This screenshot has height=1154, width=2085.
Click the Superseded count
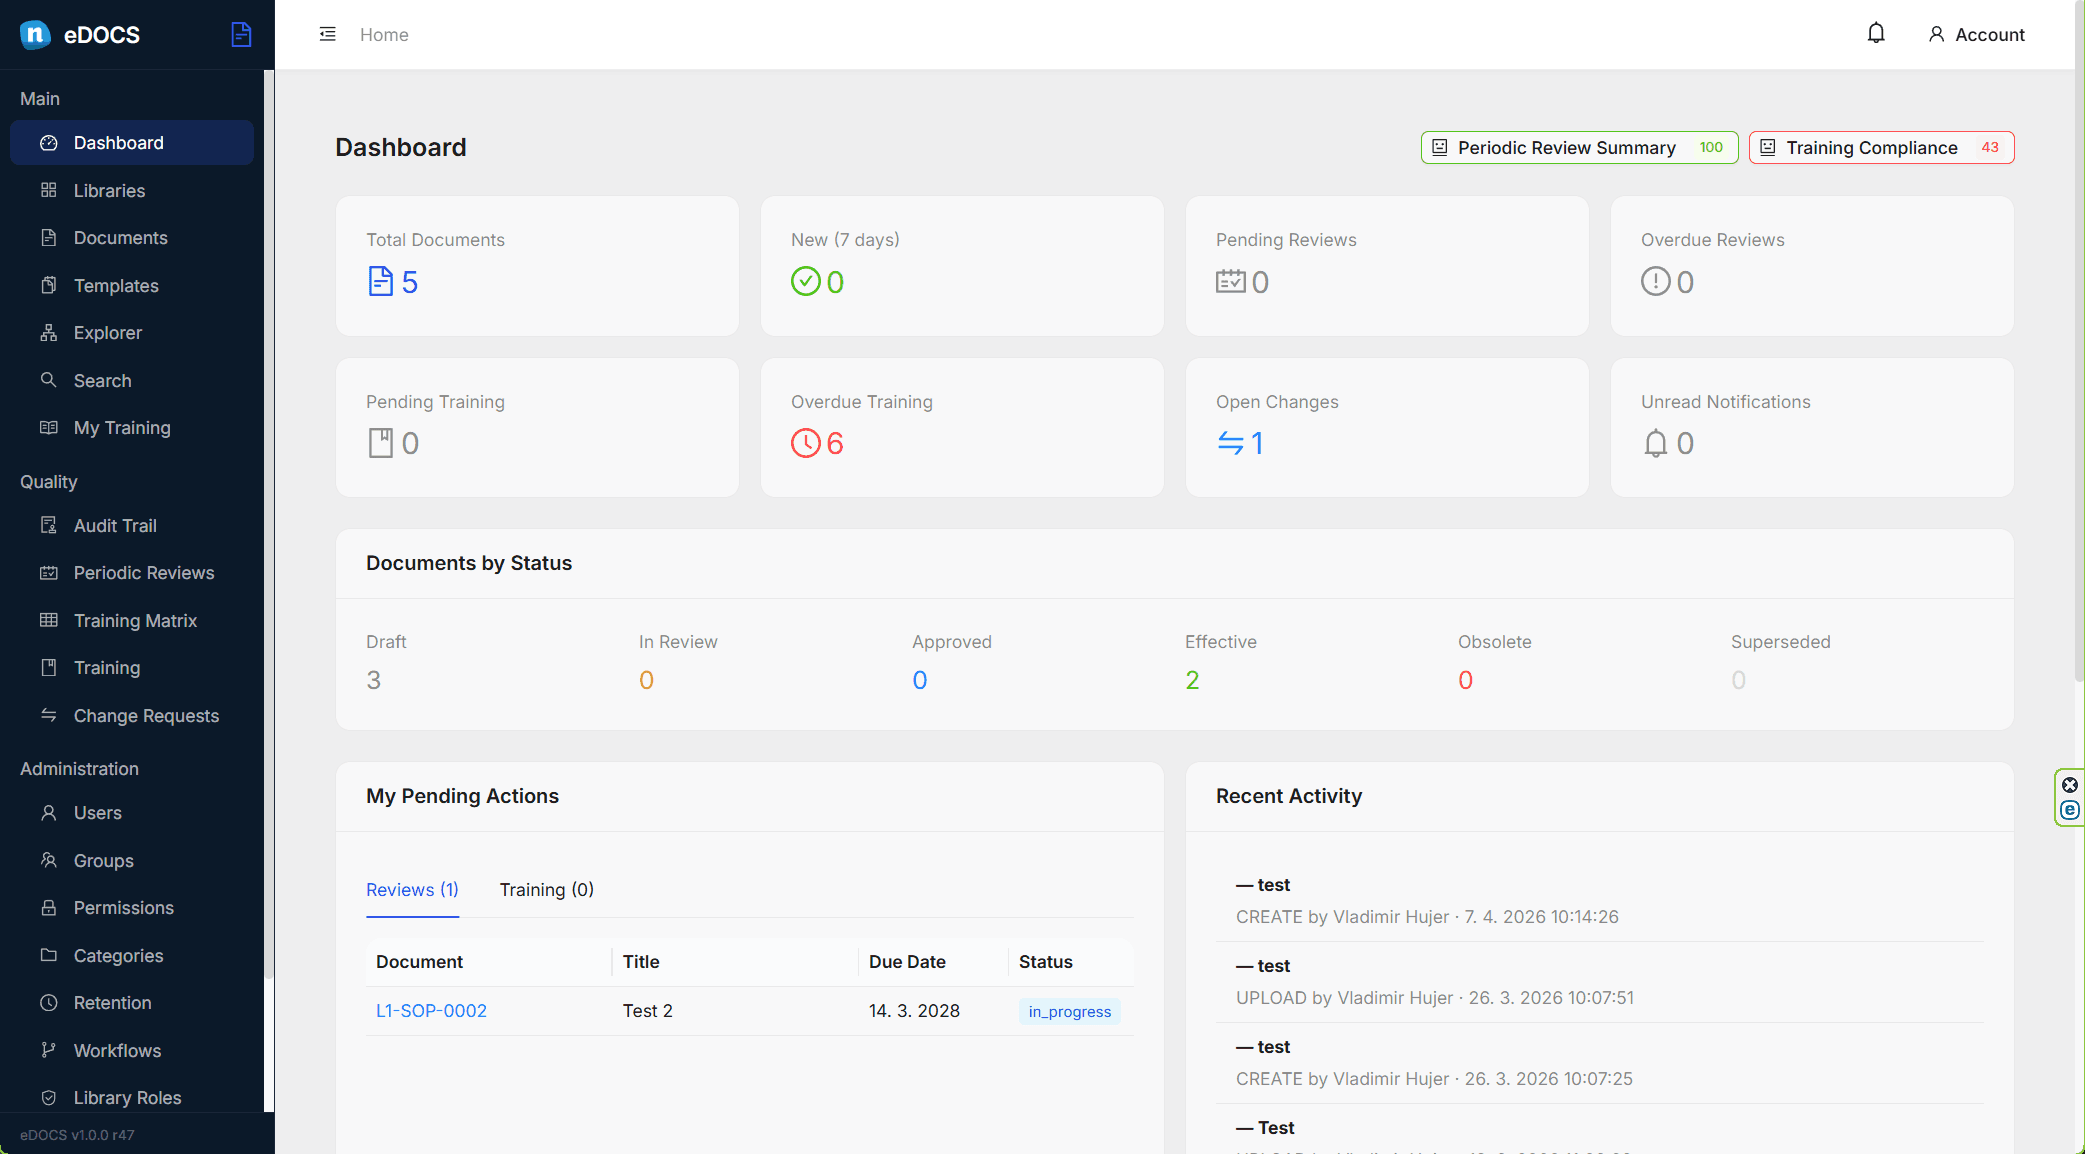[x=1739, y=680]
